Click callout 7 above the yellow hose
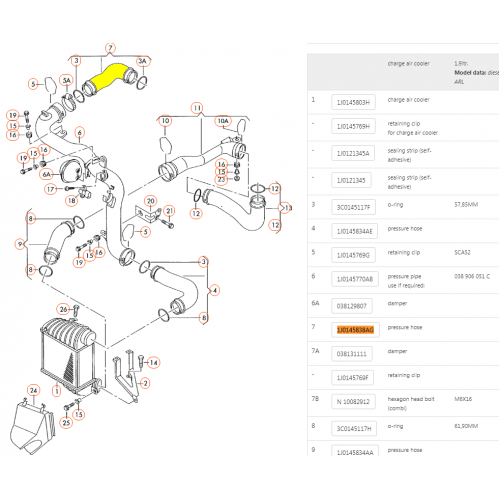The image size is (500, 500). [110, 48]
